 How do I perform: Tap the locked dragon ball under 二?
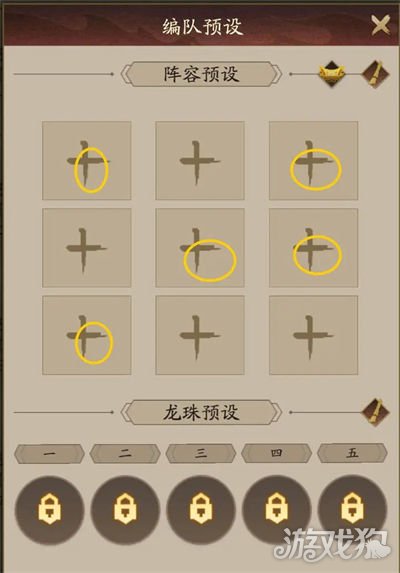(125, 509)
